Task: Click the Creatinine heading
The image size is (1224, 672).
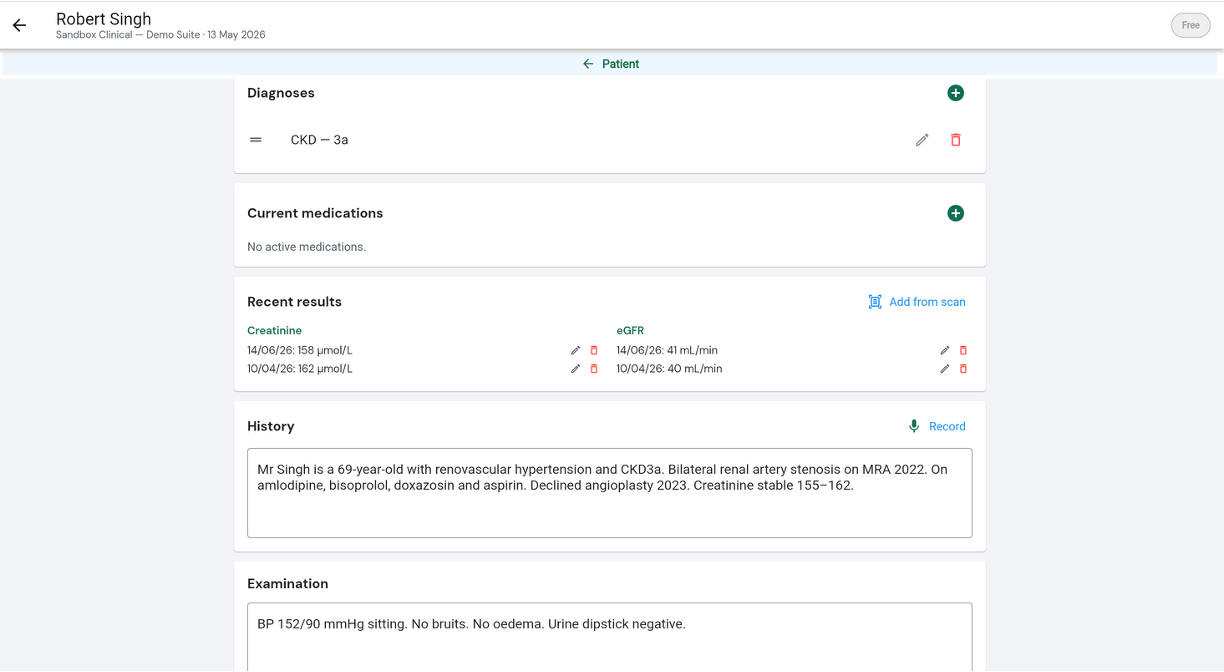Action: 275,331
